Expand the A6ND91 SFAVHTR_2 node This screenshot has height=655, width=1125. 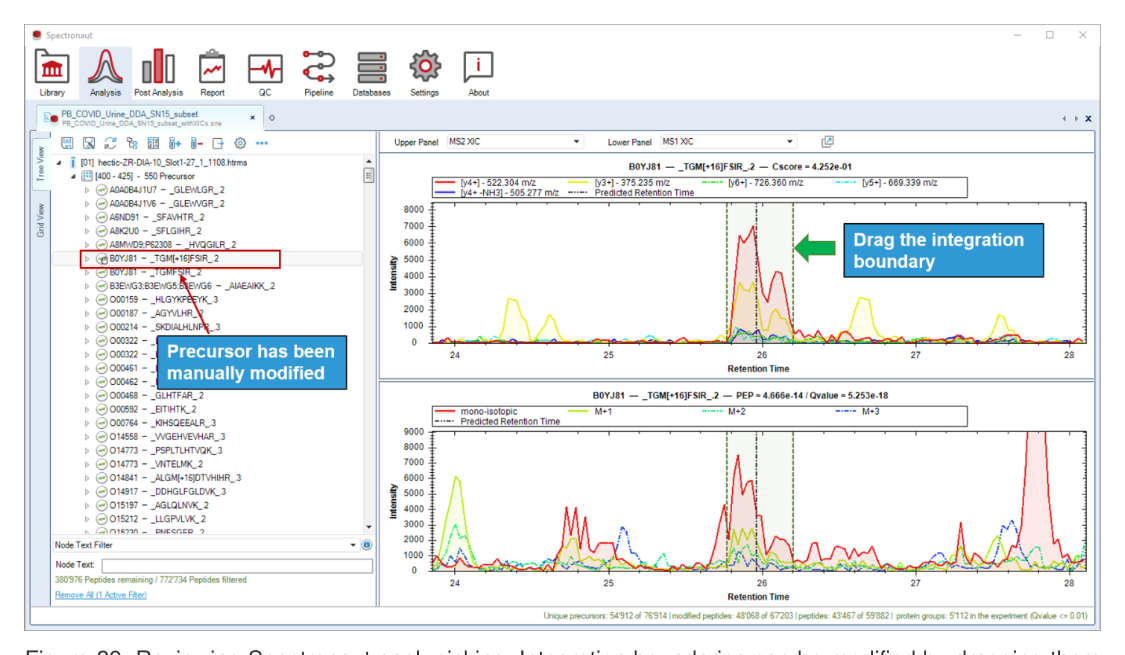click(87, 217)
